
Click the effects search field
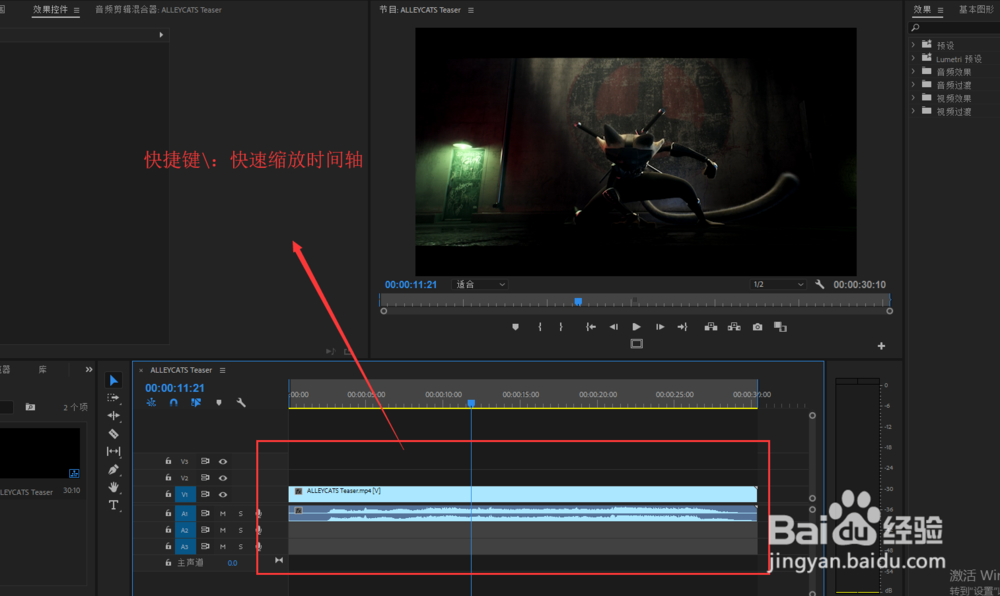pos(955,27)
